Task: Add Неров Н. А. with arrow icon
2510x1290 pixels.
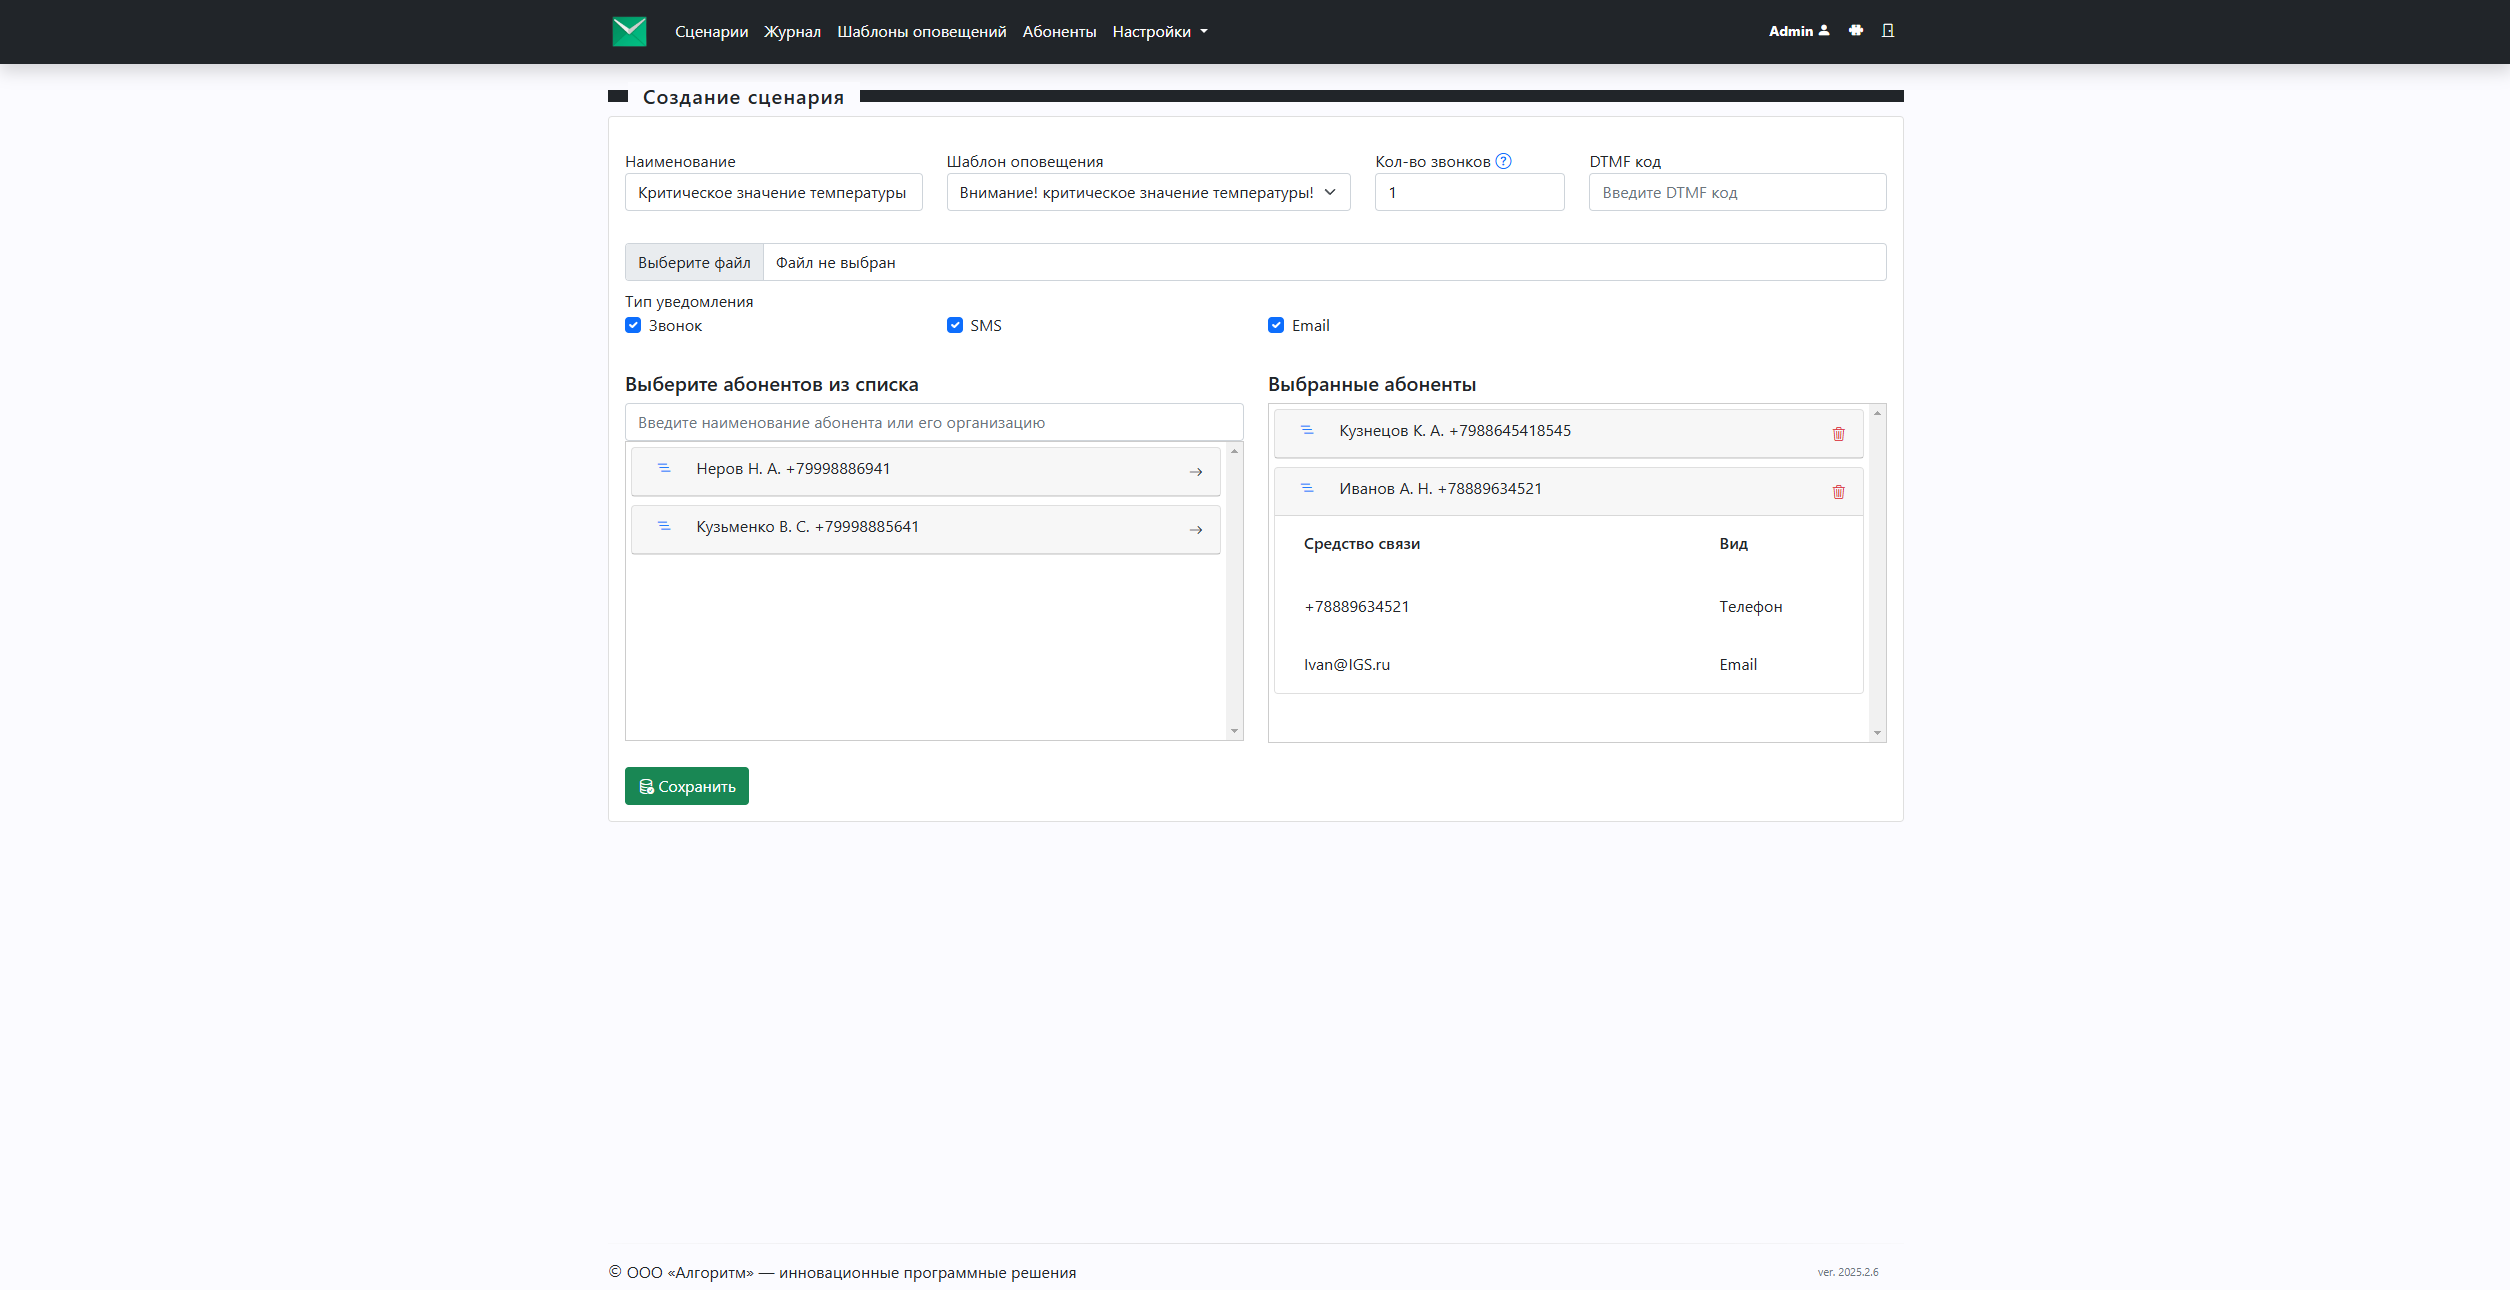Action: pyautogui.click(x=1196, y=472)
